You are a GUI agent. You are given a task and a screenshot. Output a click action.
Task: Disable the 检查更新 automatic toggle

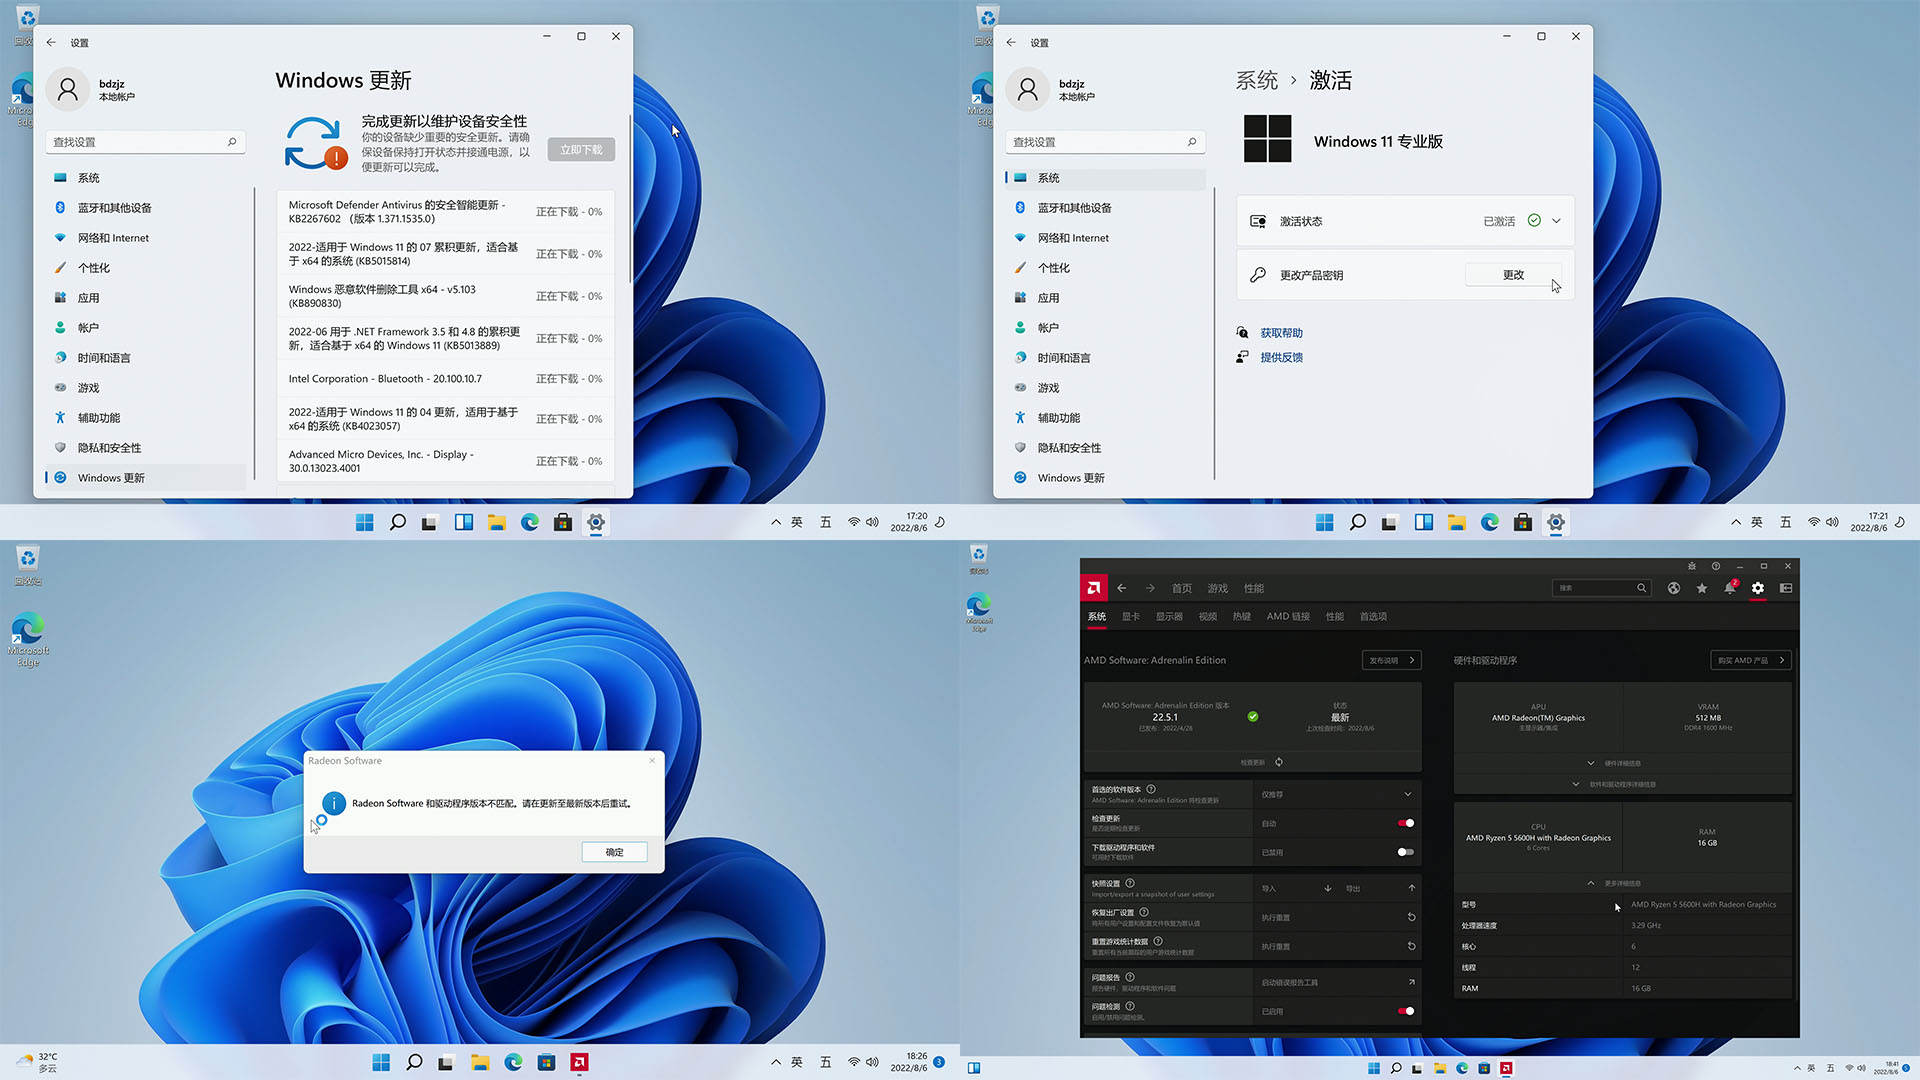pos(1406,823)
